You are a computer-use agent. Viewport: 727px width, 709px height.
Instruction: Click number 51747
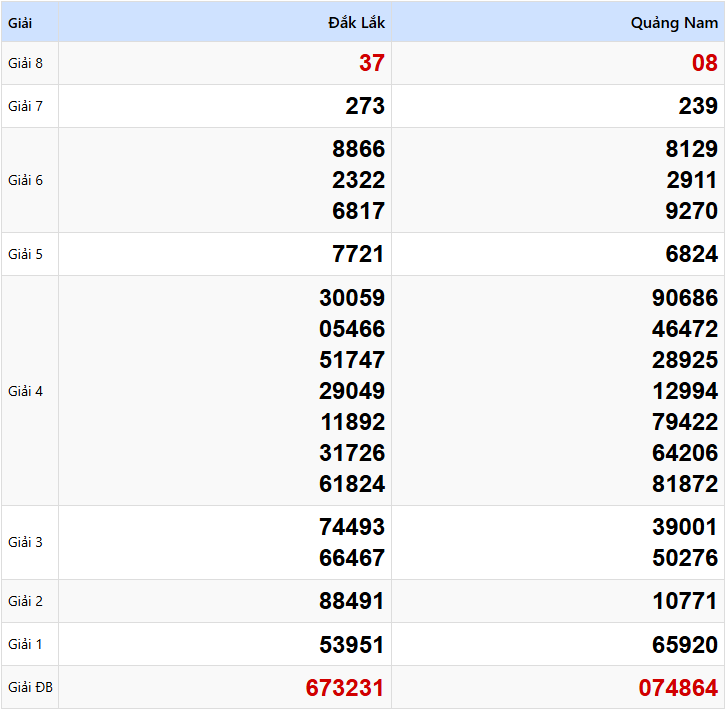(x=352, y=360)
